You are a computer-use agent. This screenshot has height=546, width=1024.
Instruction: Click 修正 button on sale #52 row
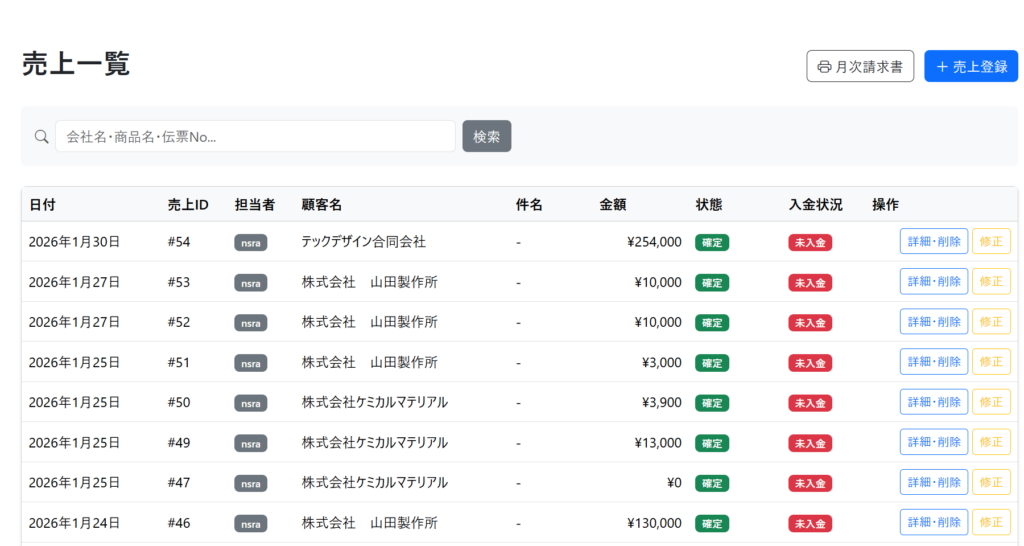point(991,322)
